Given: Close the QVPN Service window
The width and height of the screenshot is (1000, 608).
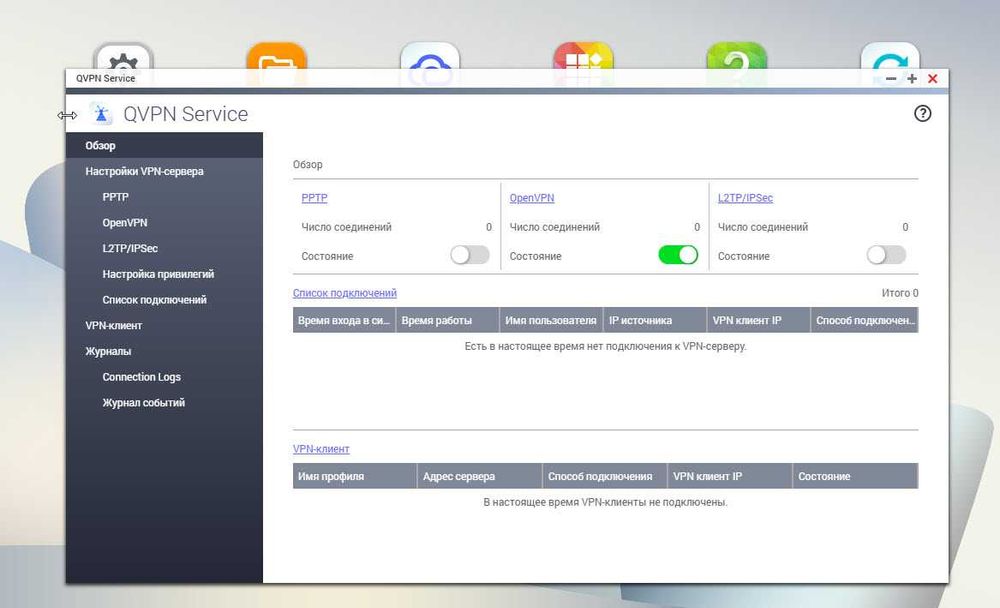Looking at the screenshot, I should click(932, 78).
